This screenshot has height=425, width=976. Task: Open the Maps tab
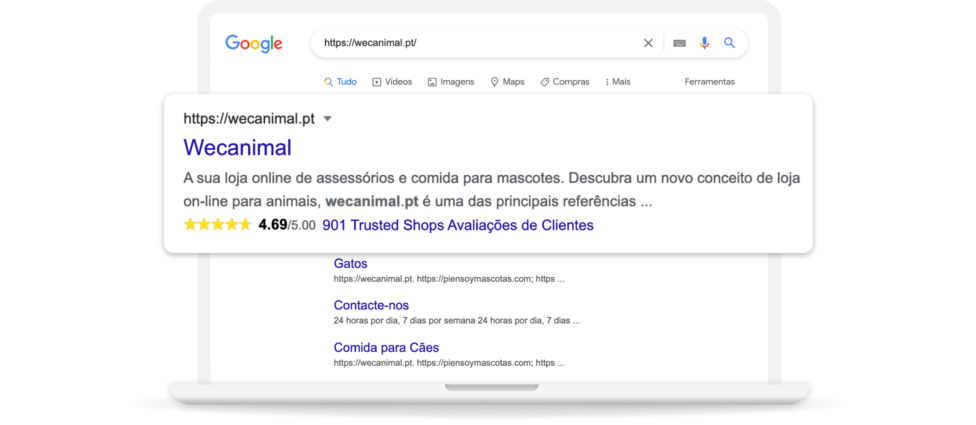click(x=507, y=82)
